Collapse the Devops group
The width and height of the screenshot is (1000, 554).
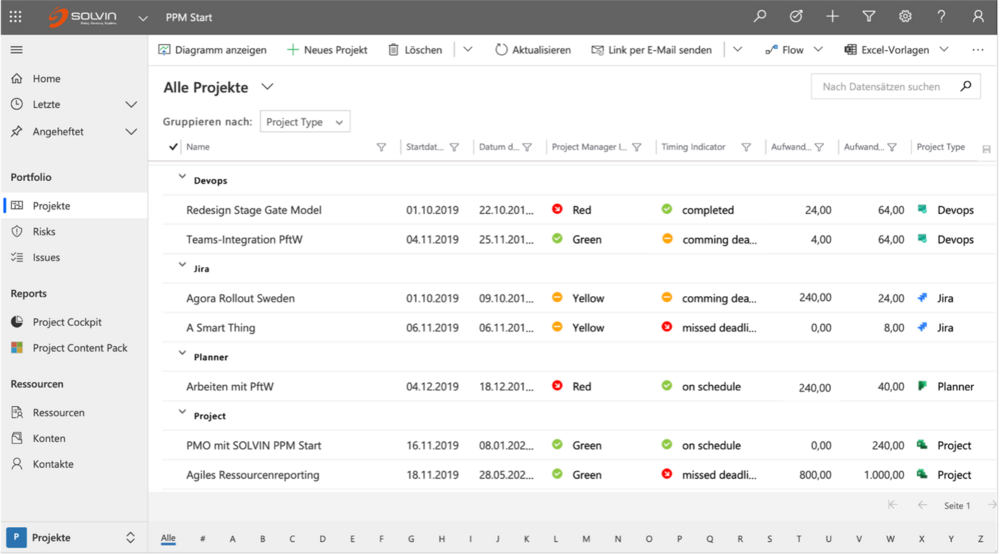(182, 177)
